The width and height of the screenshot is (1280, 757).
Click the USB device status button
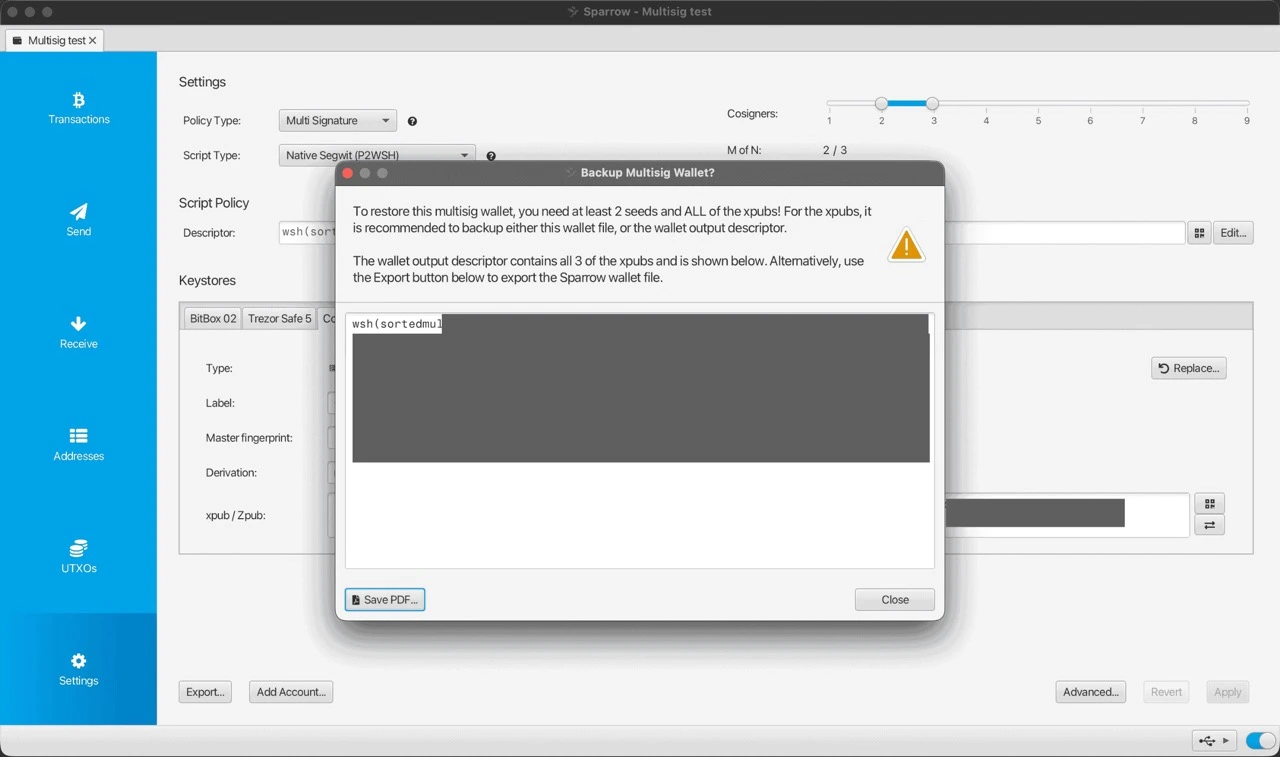[x=1215, y=741]
